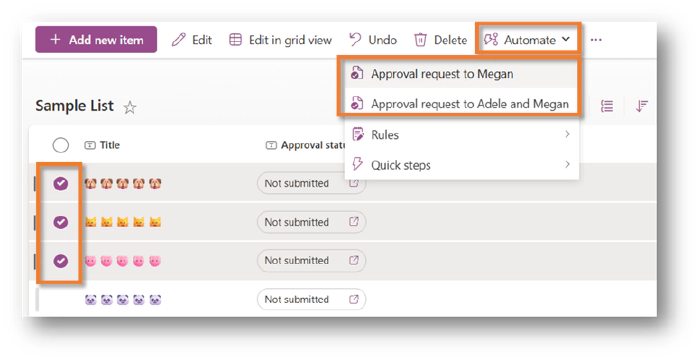Choose Approval request to Adele and Megan
Image resolution: width=700 pixels, height=360 pixels.
[x=459, y=104]
